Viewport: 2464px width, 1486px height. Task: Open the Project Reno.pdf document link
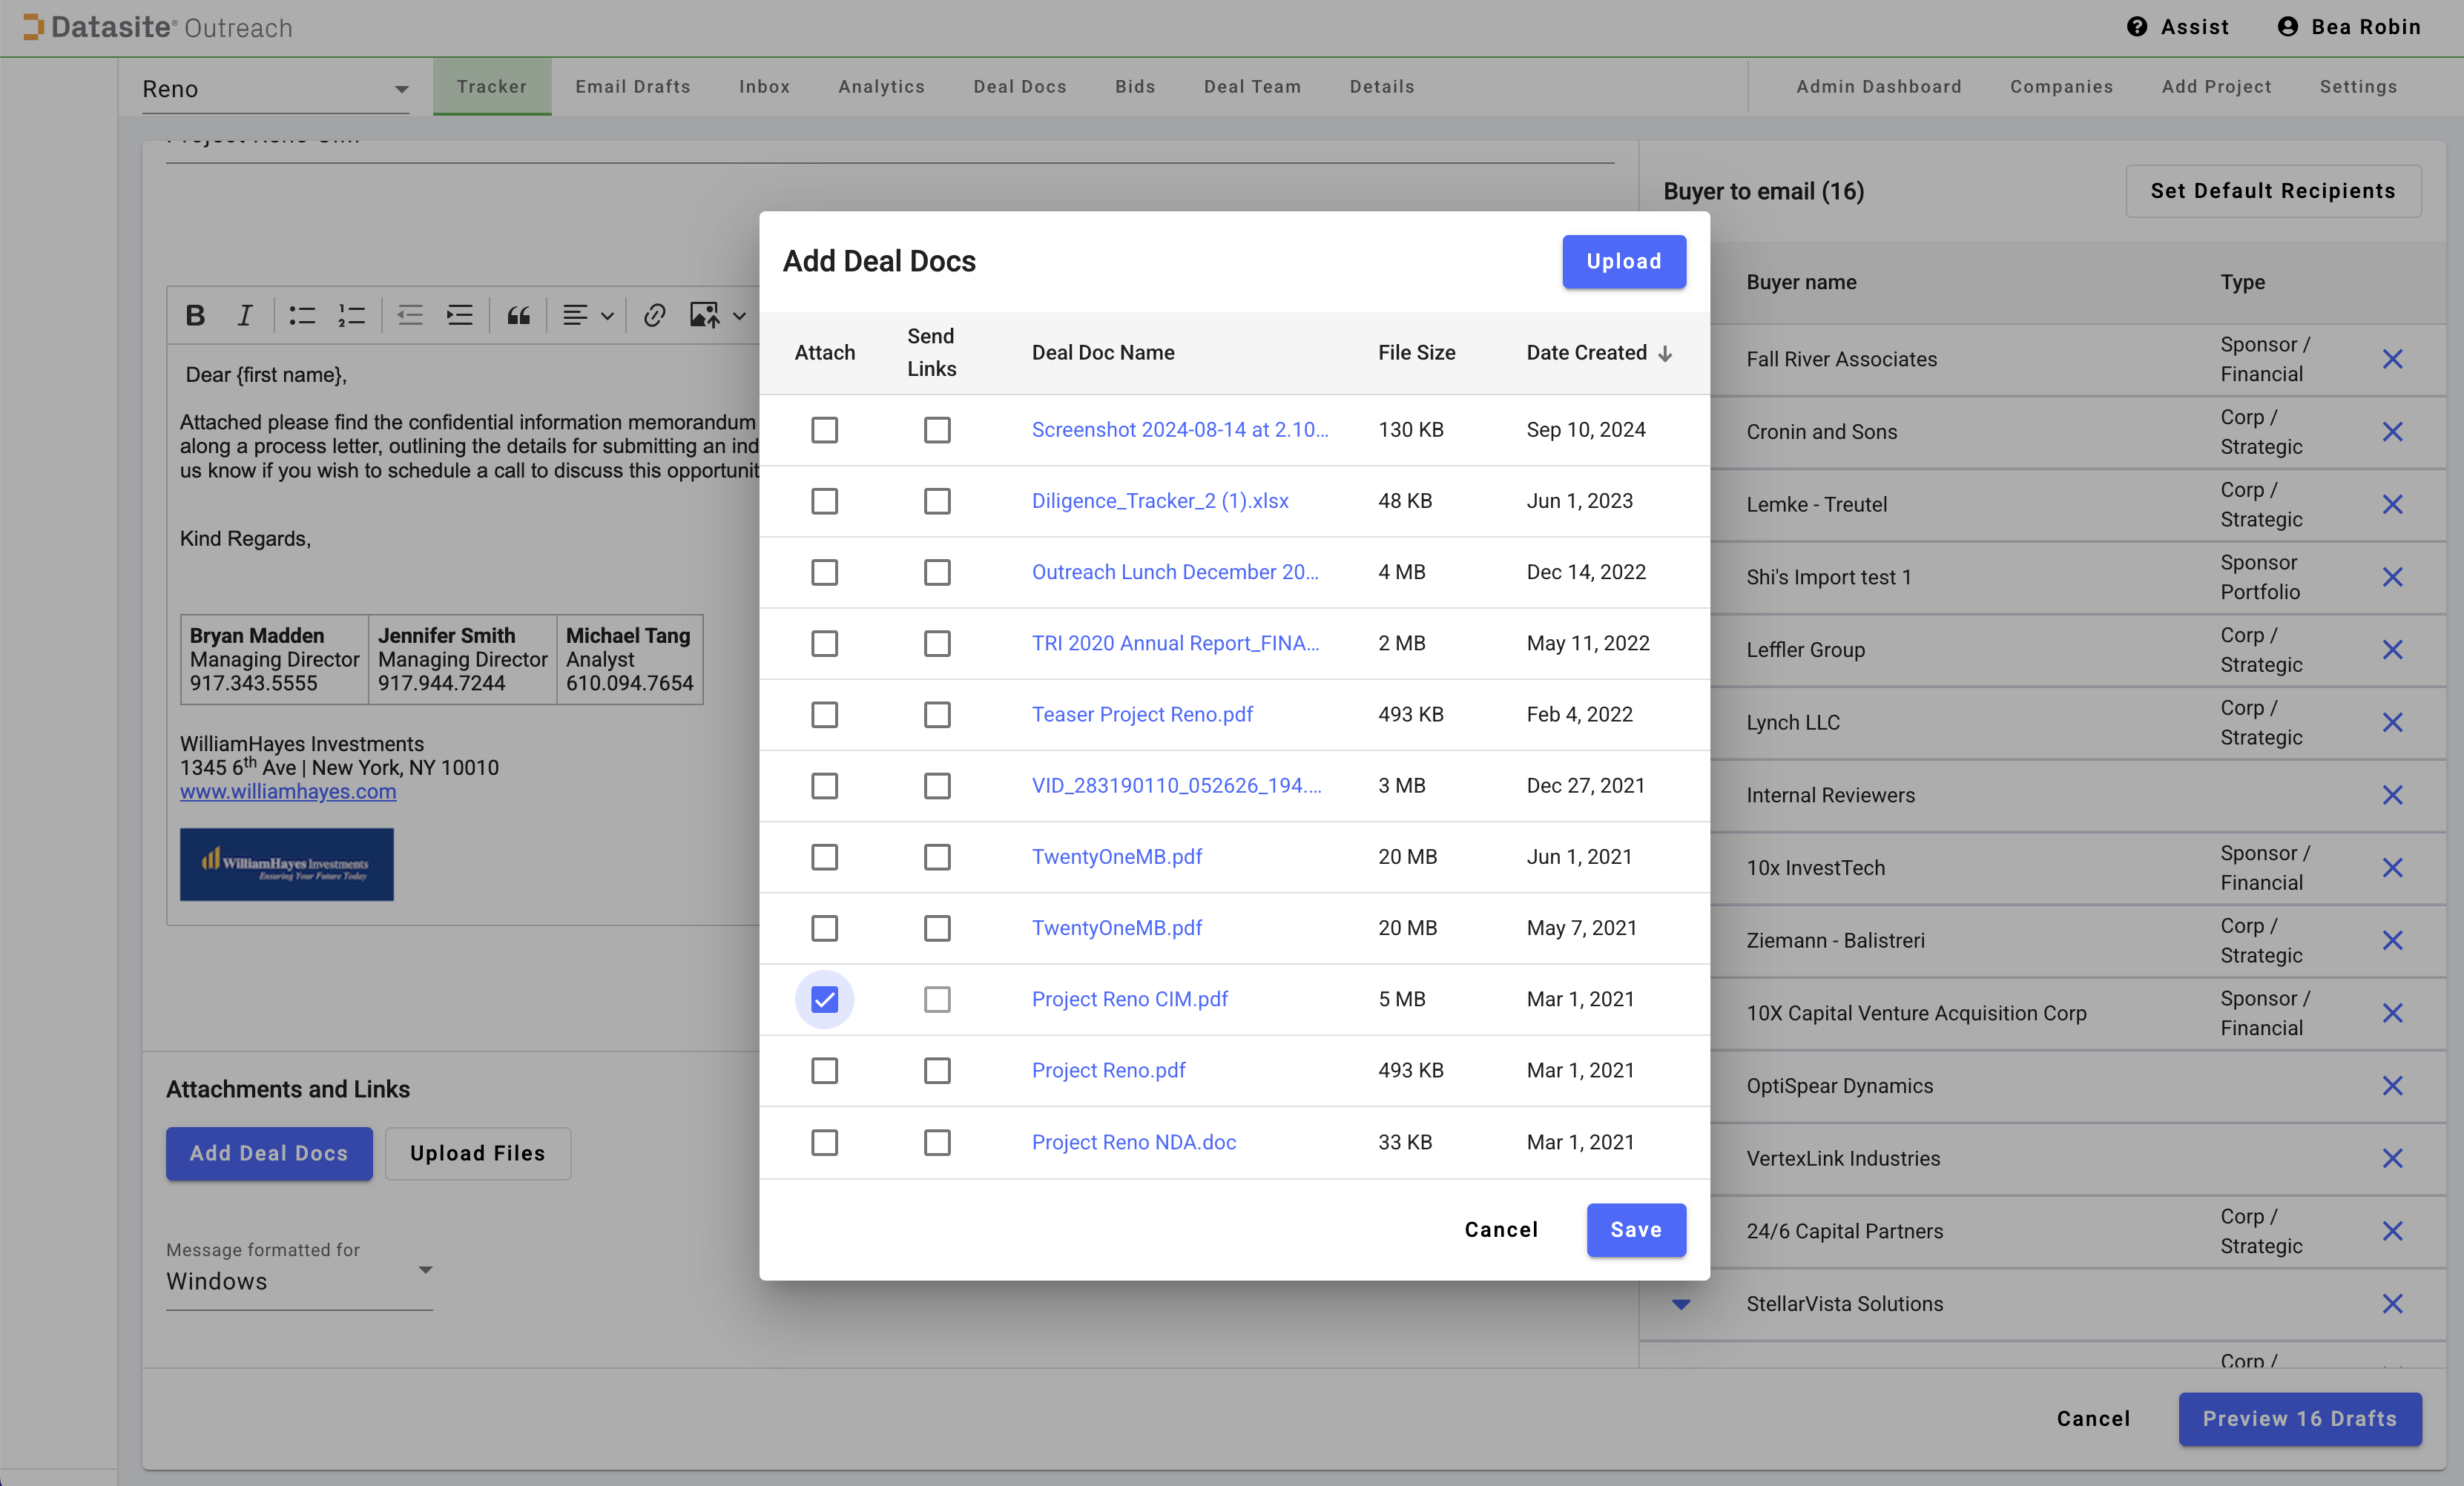1108,1070
